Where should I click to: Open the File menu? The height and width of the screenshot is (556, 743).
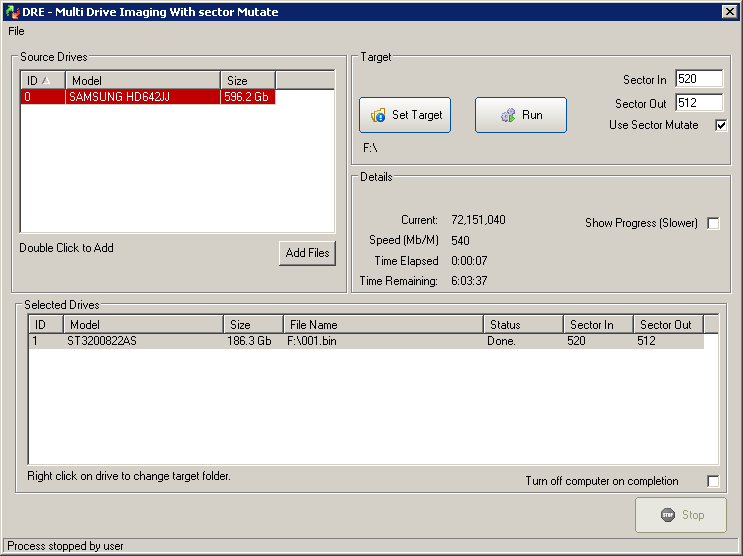tap(16, 31)
